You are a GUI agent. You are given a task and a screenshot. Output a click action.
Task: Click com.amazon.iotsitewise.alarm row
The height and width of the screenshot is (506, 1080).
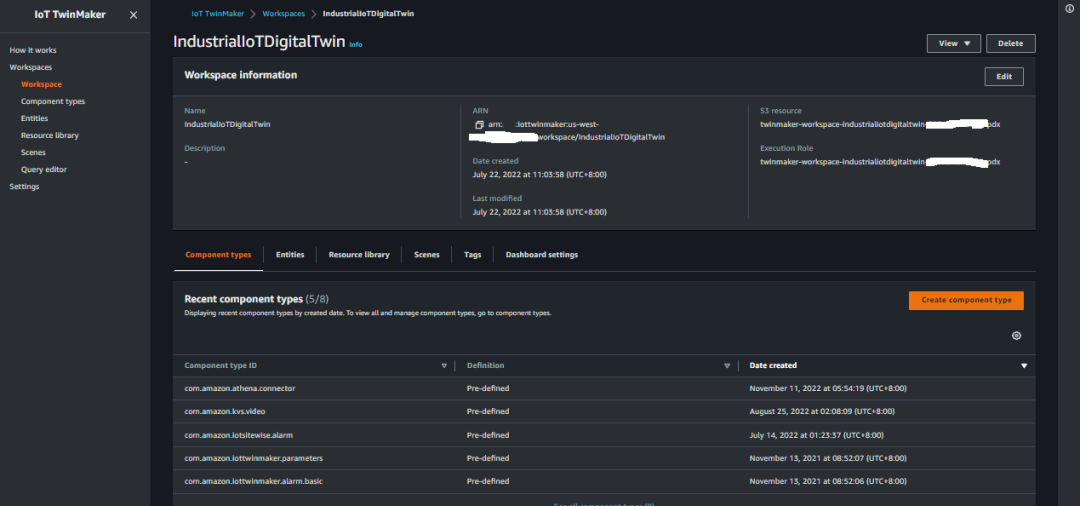click(604, 435)
